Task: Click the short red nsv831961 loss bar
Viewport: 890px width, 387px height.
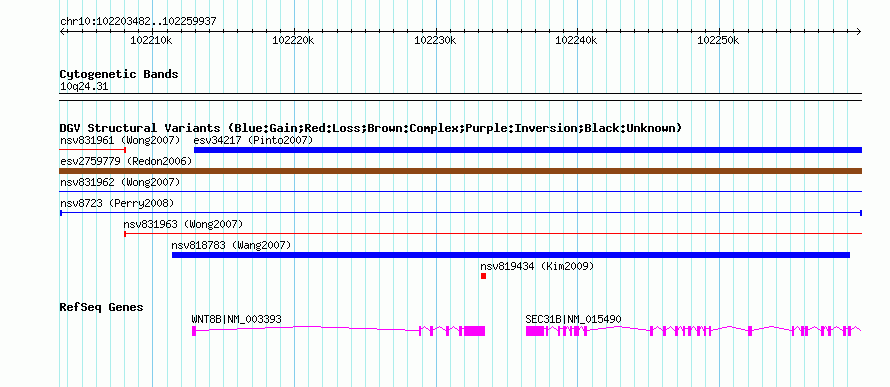Action: point(92,150)
